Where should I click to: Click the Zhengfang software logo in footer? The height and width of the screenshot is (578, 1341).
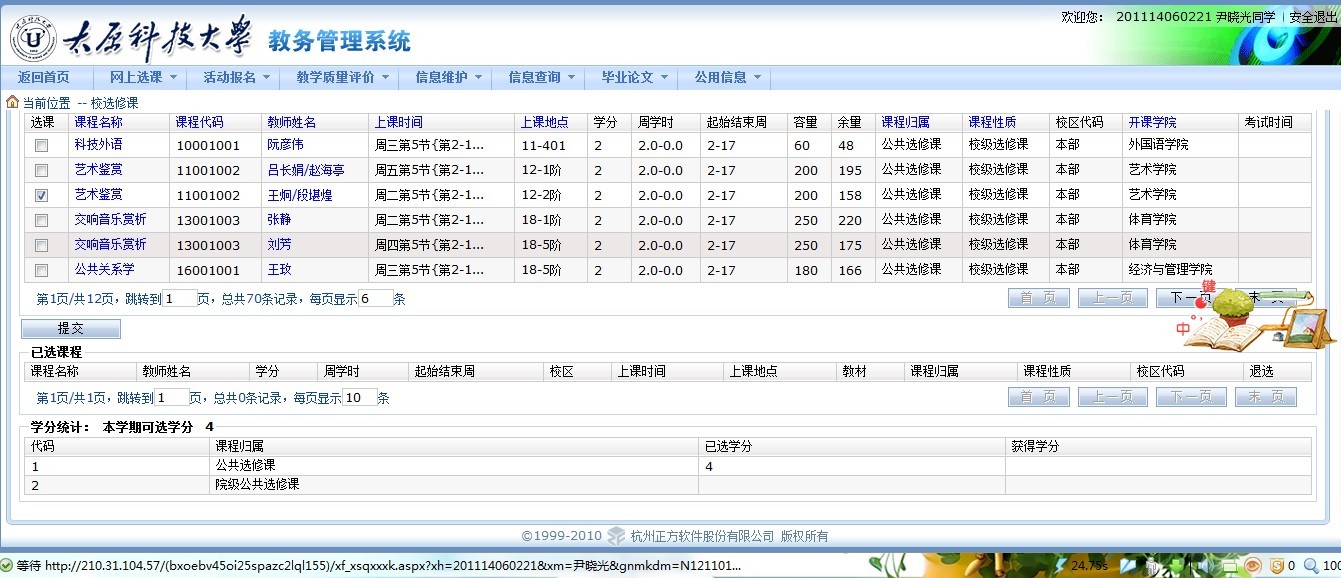coord(616,536)
